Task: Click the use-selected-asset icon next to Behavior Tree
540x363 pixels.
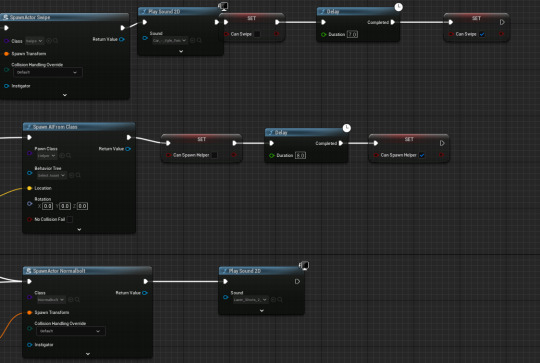Action: [x=72, y=175]
